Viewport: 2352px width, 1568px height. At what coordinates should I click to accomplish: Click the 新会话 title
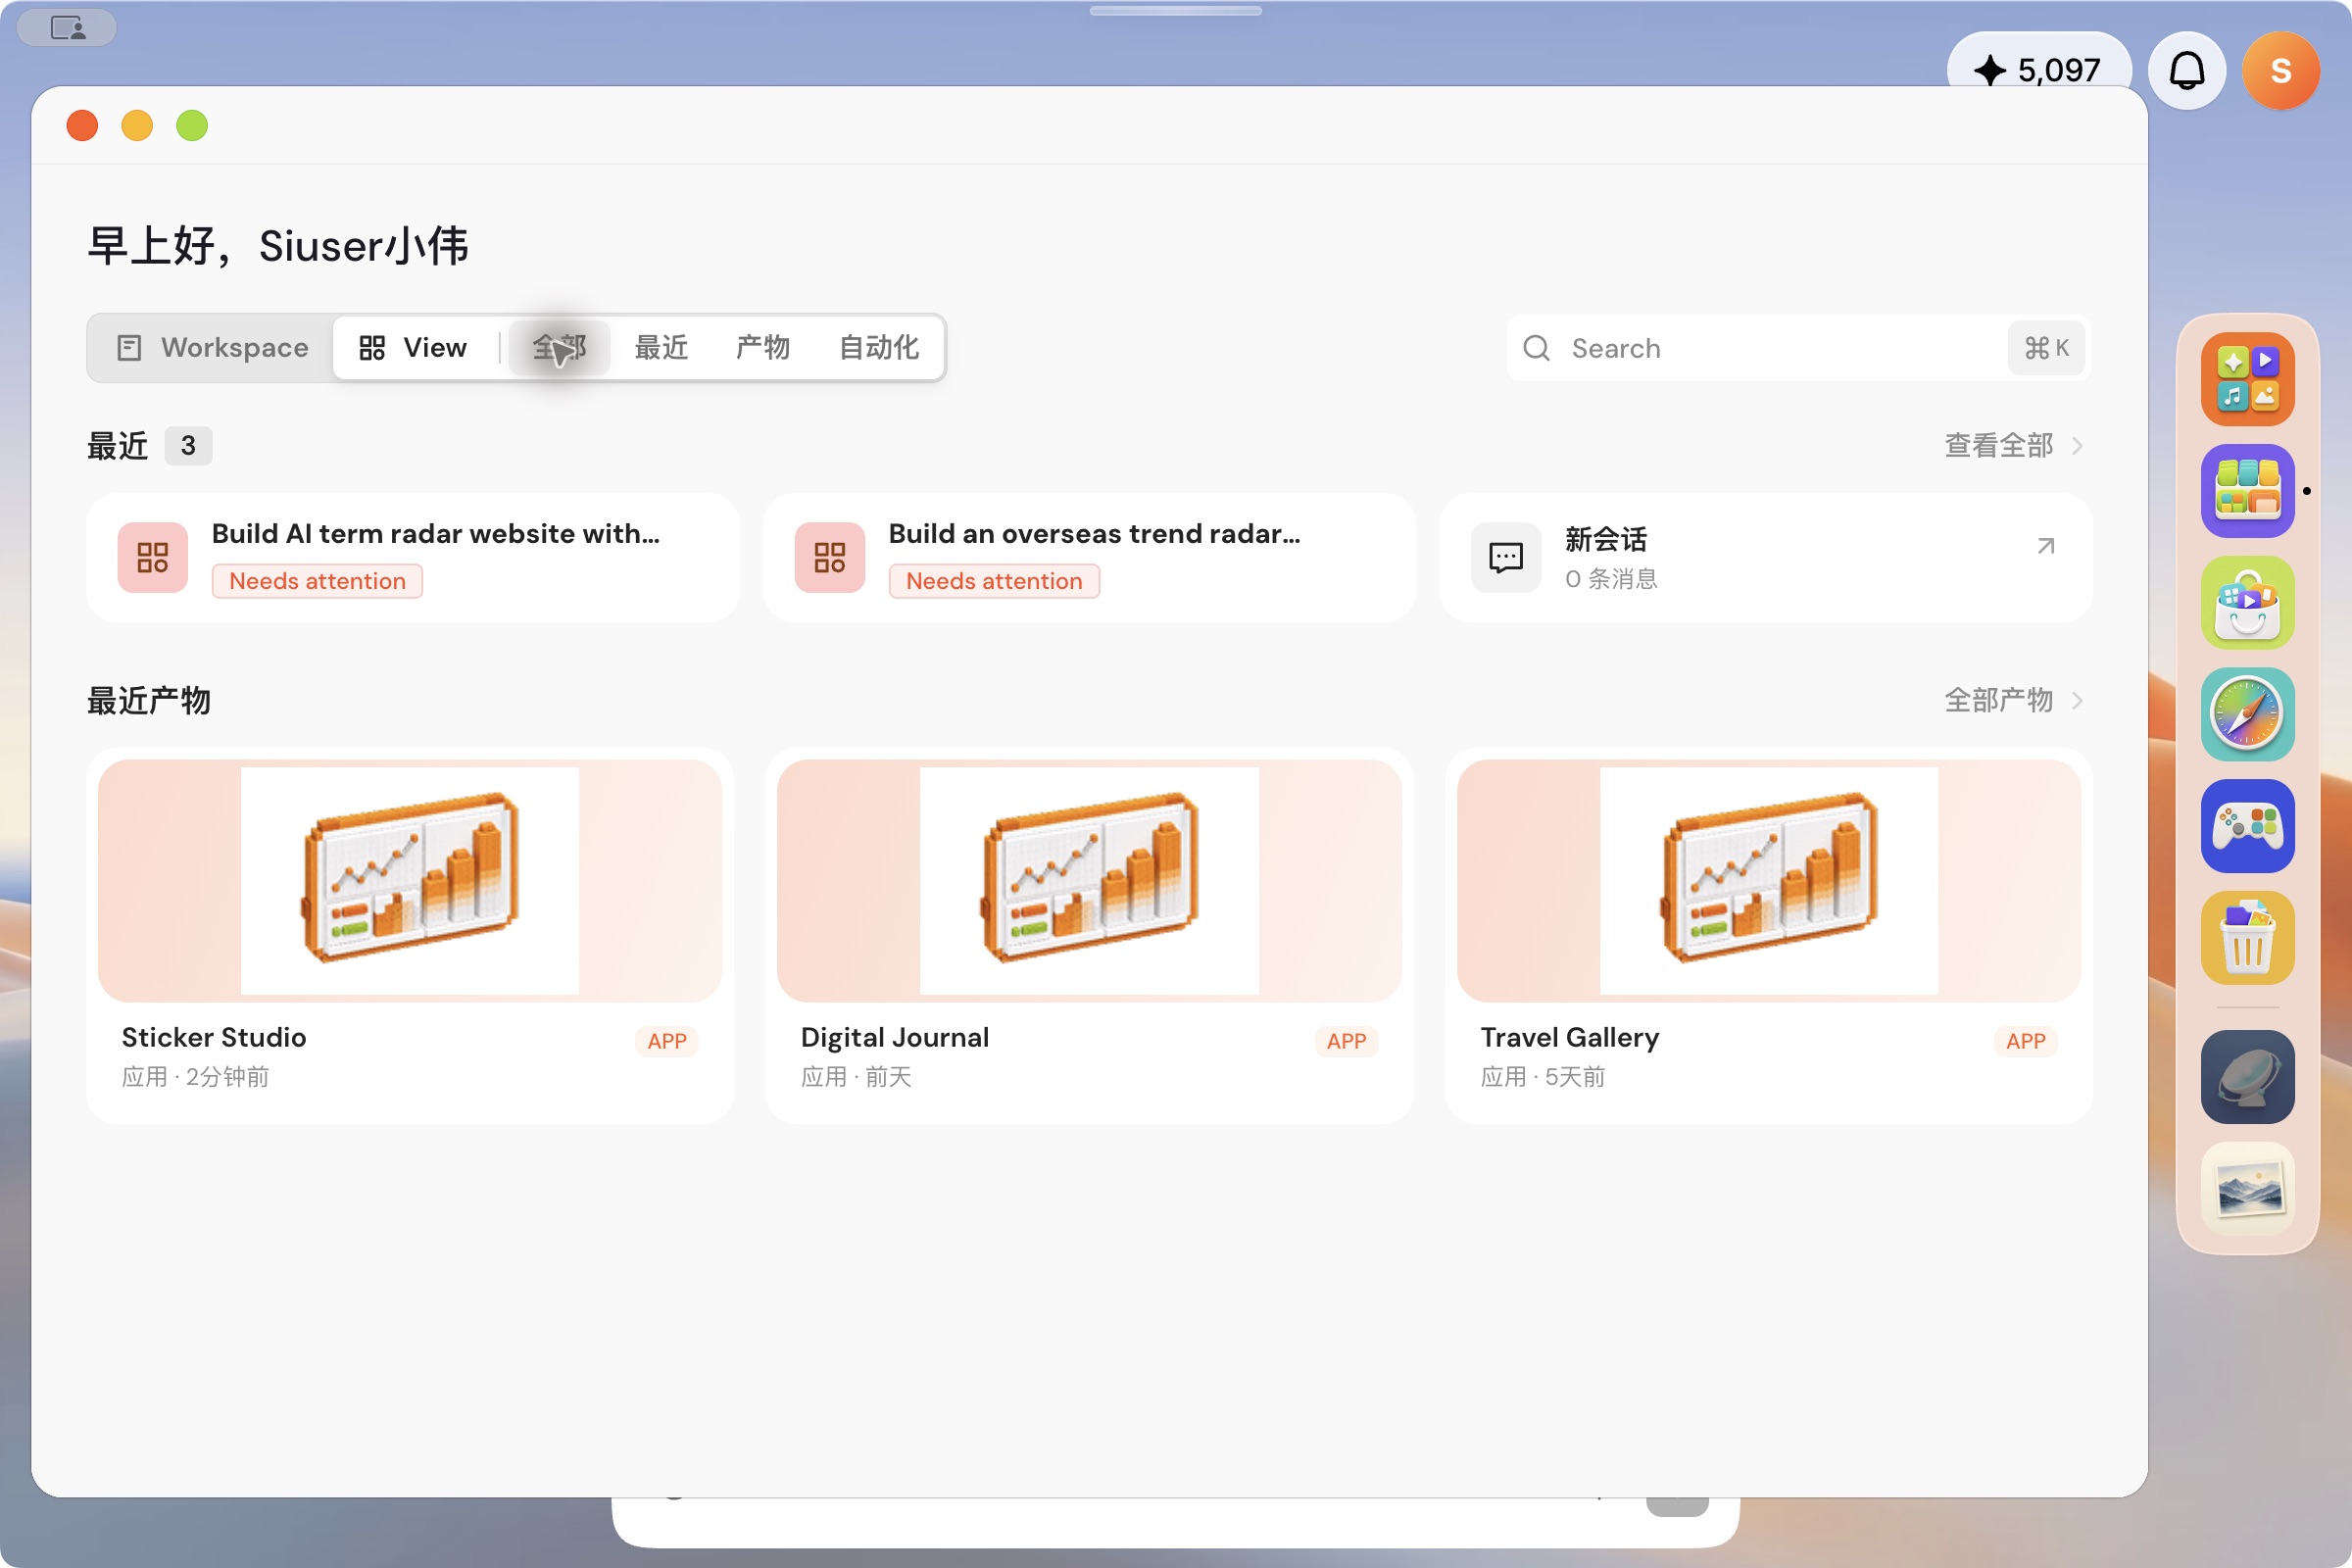click(x=1606, y=540)
